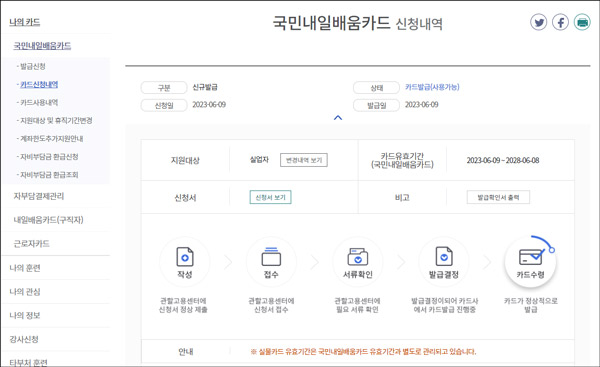600x367 pixels.
Task: Click 비고 table label
Action: (402, 197)
